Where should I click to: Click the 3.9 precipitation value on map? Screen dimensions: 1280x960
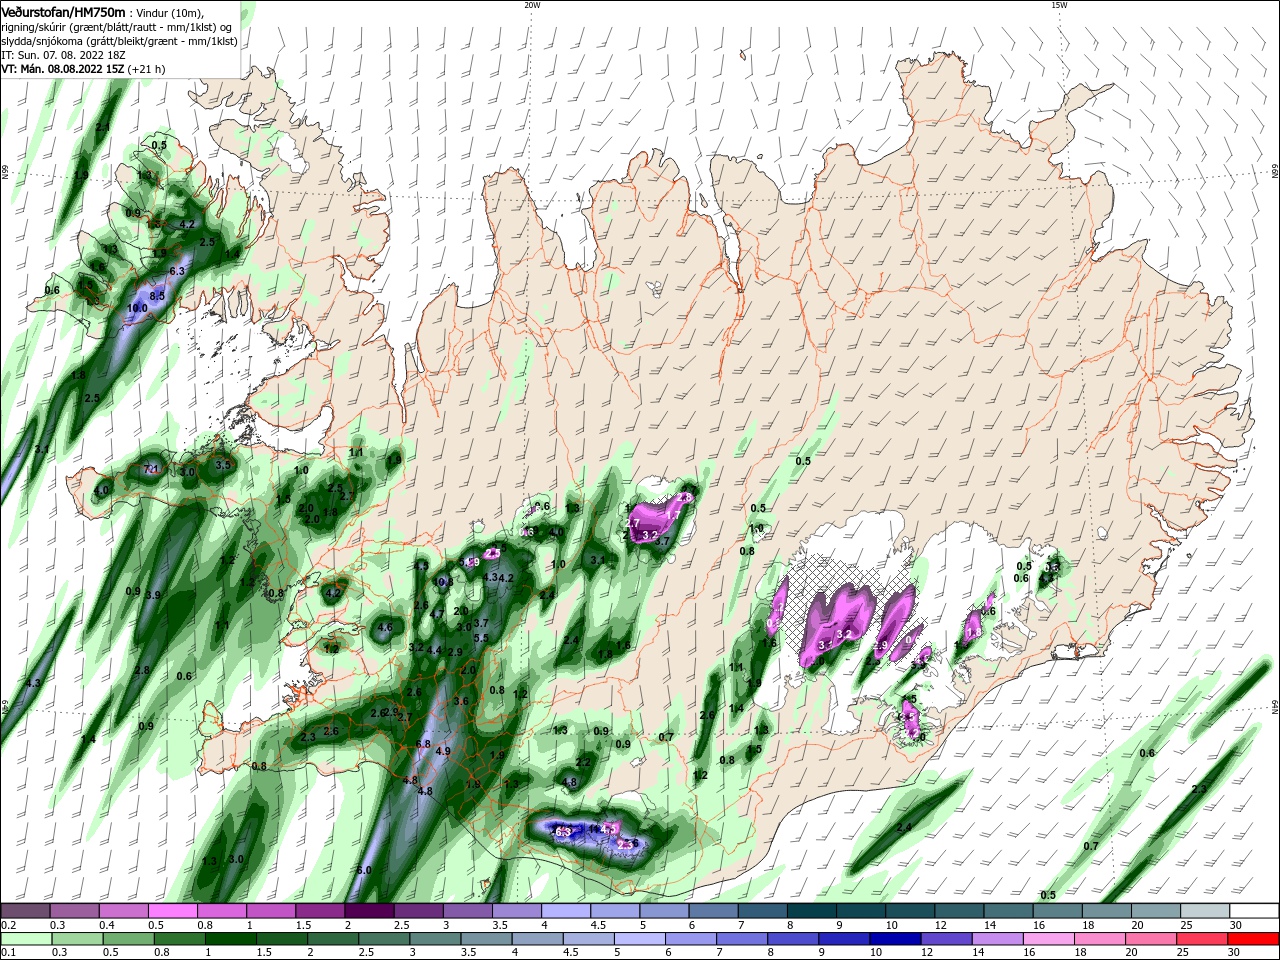[x=153, y=595]
